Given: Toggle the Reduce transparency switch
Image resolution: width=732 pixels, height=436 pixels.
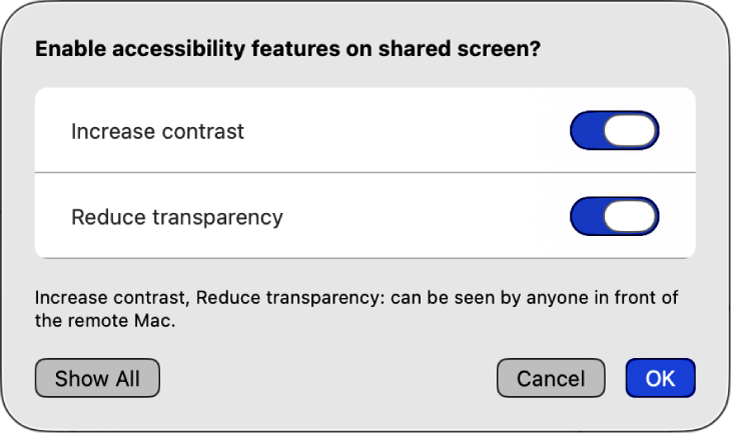Looking at the screenshot, I should click(614, 216).
